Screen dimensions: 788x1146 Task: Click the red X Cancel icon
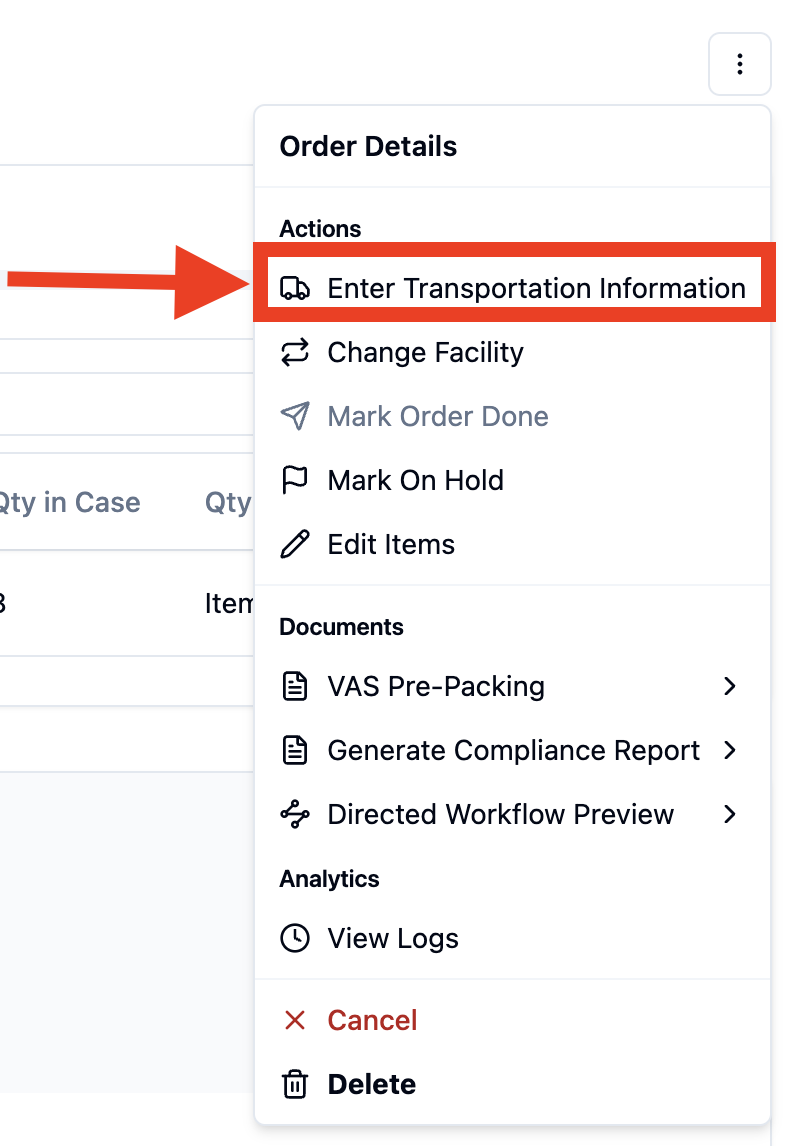tap(295, 1020)
